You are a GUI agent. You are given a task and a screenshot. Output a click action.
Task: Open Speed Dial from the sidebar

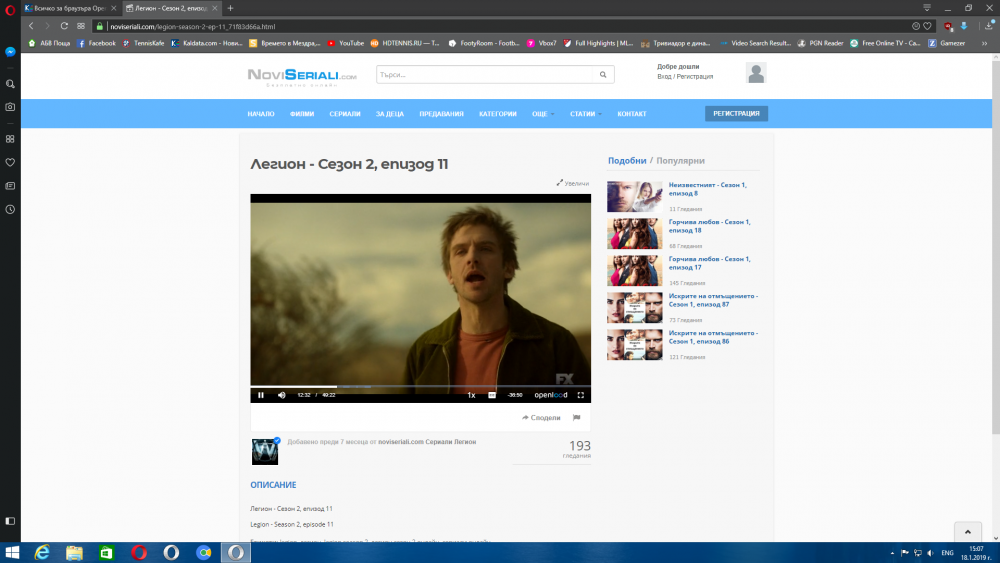tap(10, 139)
